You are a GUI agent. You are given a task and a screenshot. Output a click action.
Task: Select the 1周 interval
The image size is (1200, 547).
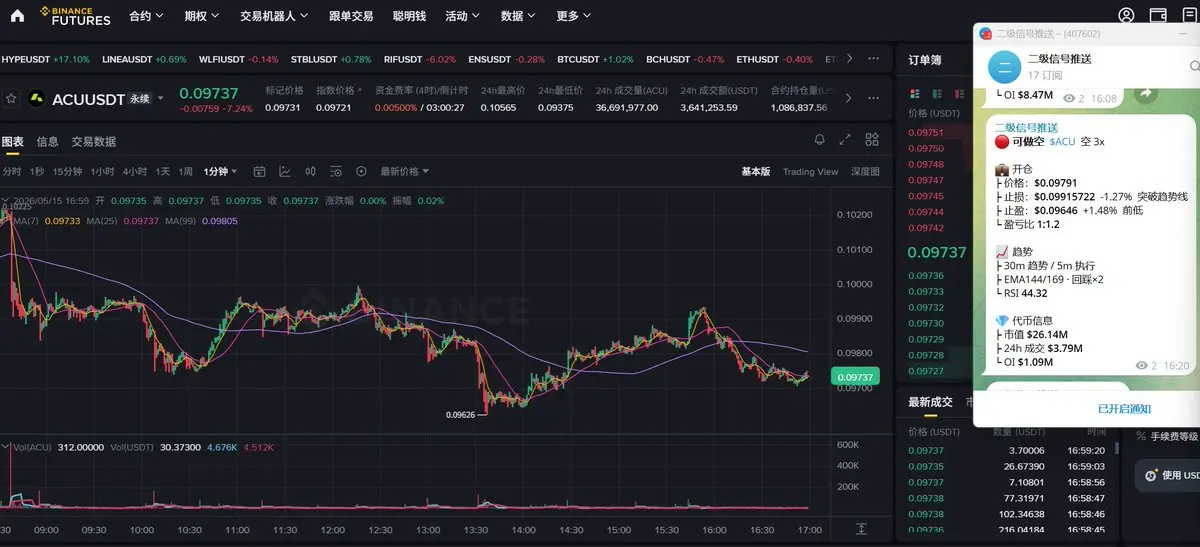pyautogui.click(x=186, y=171)
